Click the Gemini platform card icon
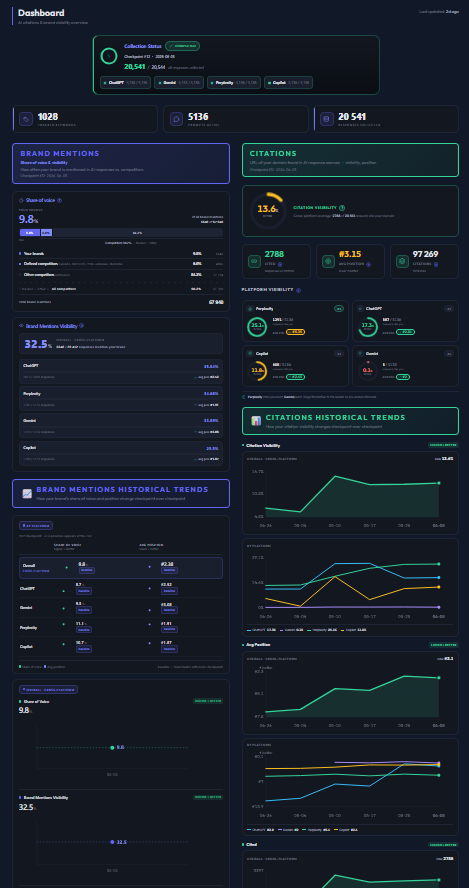The width and height of the screenshot is (469, 888). (x=361, y=353)
